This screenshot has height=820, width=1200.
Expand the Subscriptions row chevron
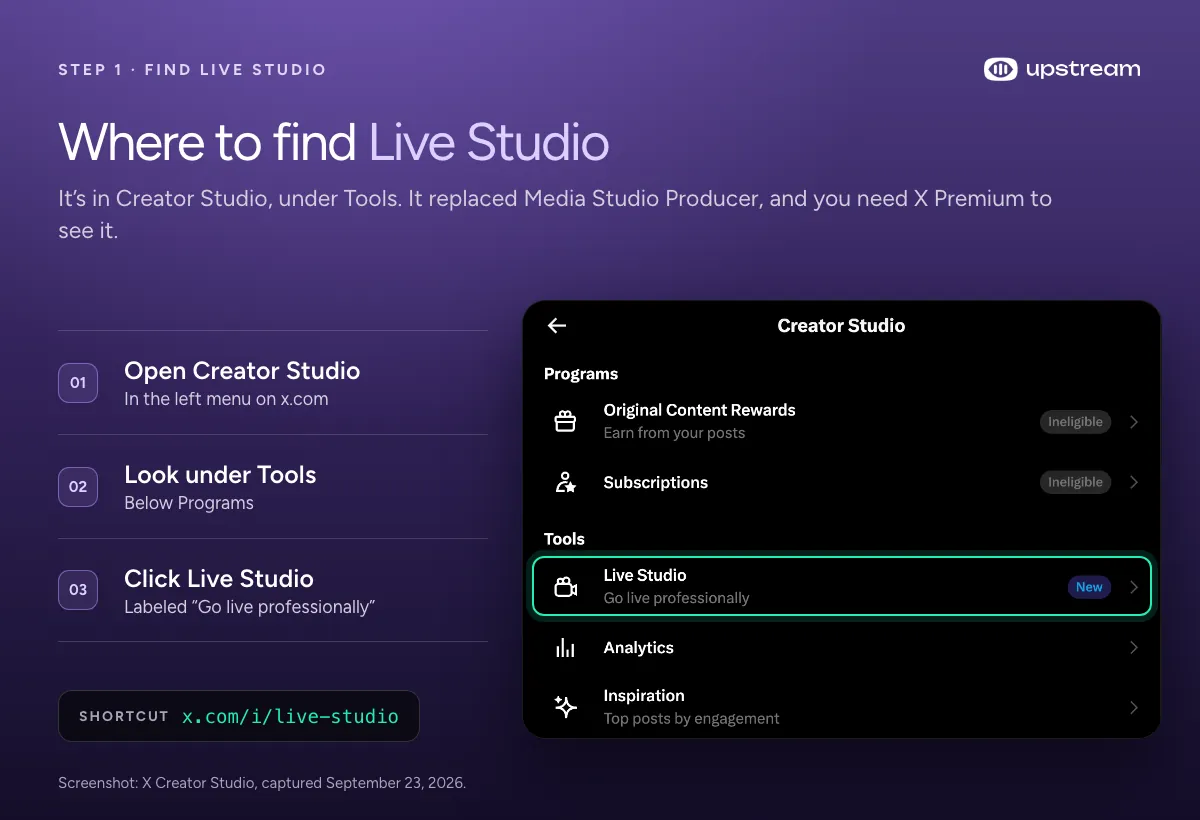(1134, 482)
